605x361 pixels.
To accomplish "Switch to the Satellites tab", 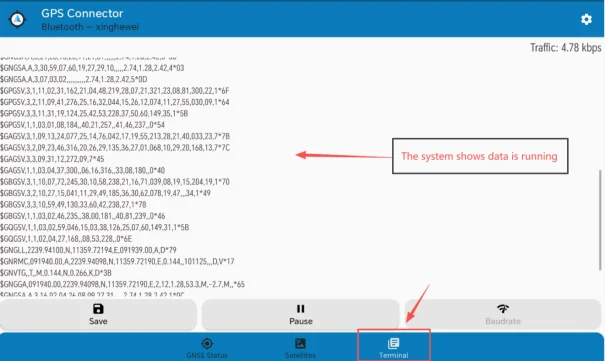I will (x=300, y=348).
